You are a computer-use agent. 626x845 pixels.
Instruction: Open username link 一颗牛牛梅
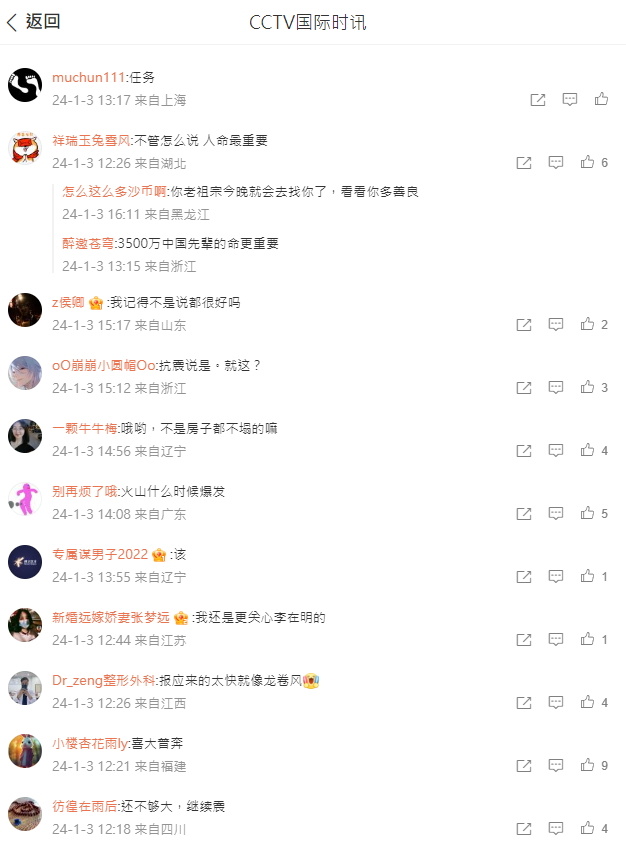(85, 428)
